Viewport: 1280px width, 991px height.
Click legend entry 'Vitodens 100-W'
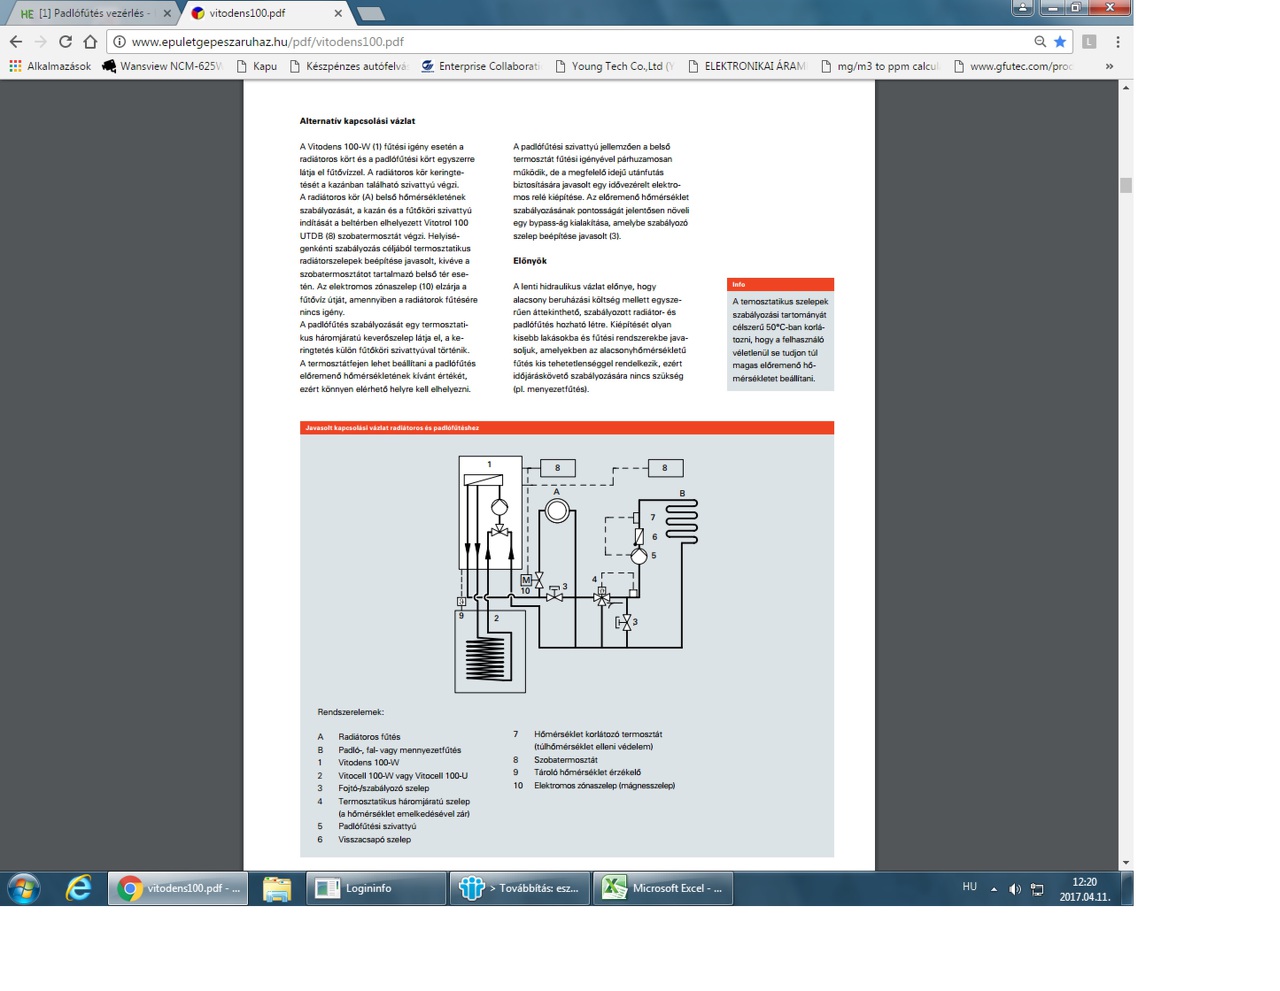[x=369, y=763]
